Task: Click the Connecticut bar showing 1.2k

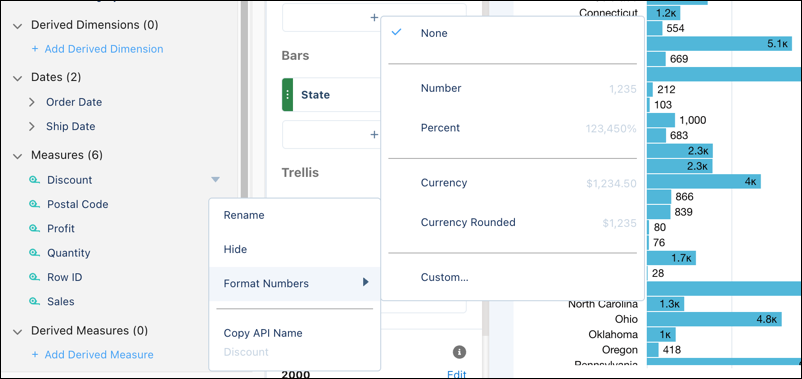Action: (x=662, y=13)
